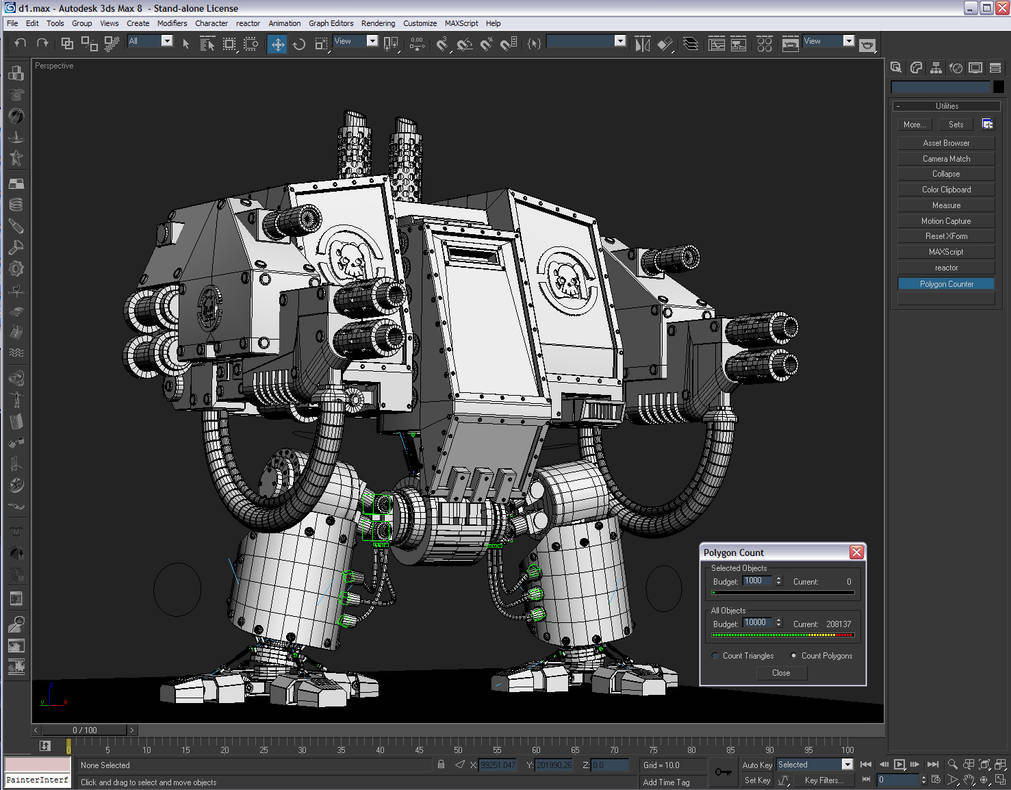Click the Align tool icon
Screen dimensions: 1011x790
pos(665,44)
